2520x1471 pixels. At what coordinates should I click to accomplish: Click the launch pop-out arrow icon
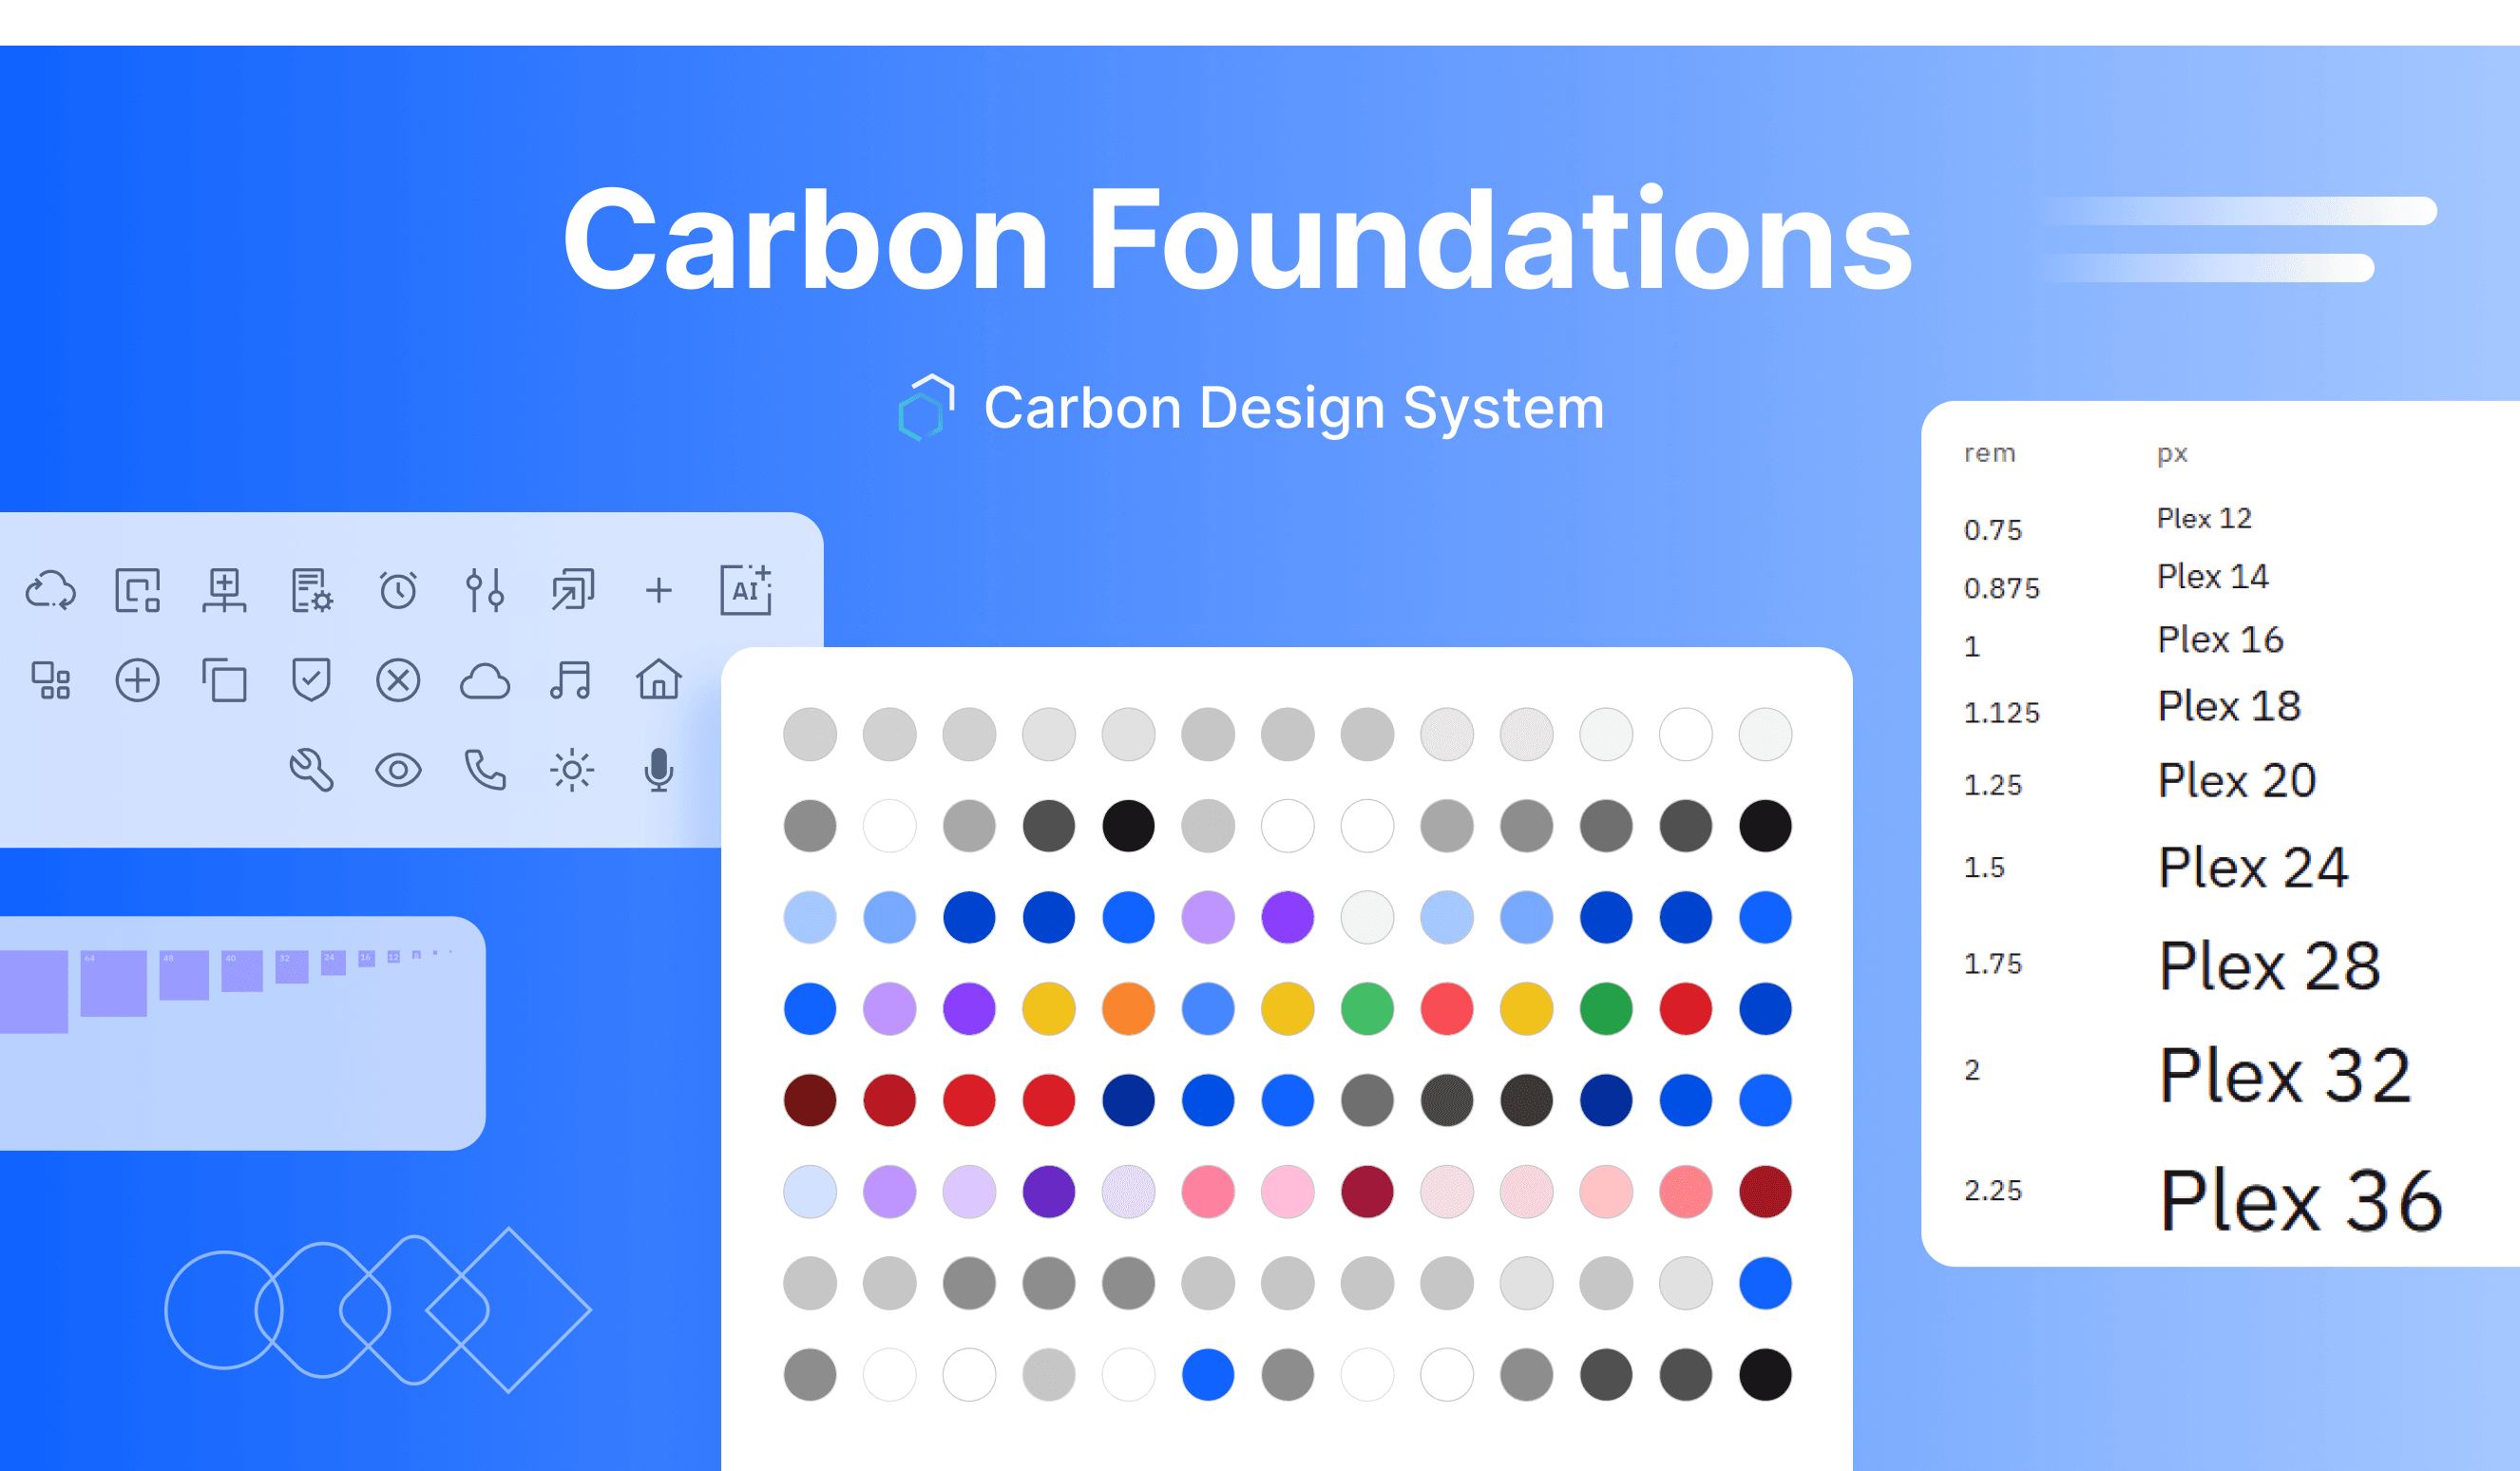coord(572,590)
